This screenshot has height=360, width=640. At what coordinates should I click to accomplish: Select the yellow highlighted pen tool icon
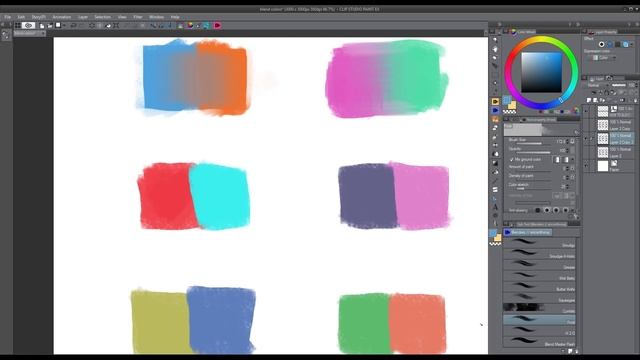point(495,101)
